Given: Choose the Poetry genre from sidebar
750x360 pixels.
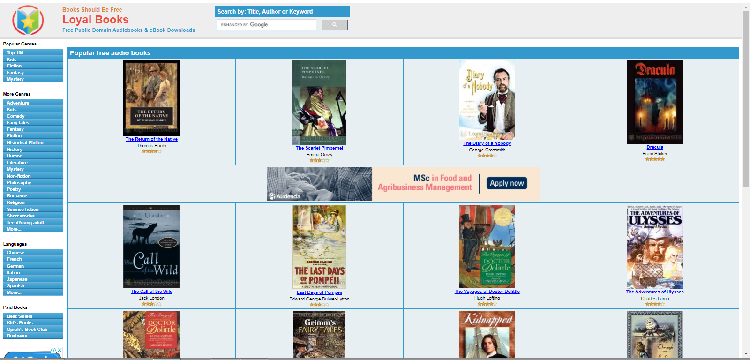Looking at the screenshot, I should point(33,189).
